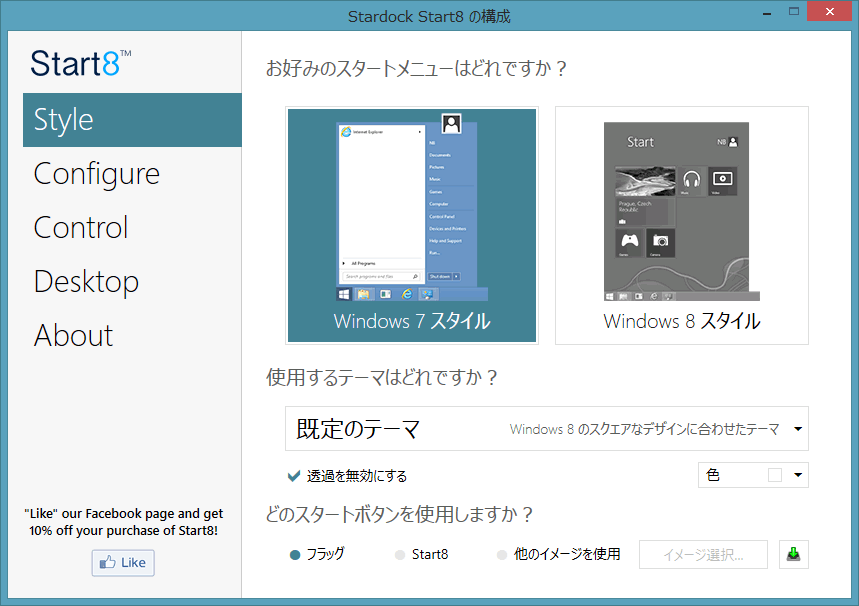Click the イメージ選択 button

pyautogui.click(x=703, y=554)
